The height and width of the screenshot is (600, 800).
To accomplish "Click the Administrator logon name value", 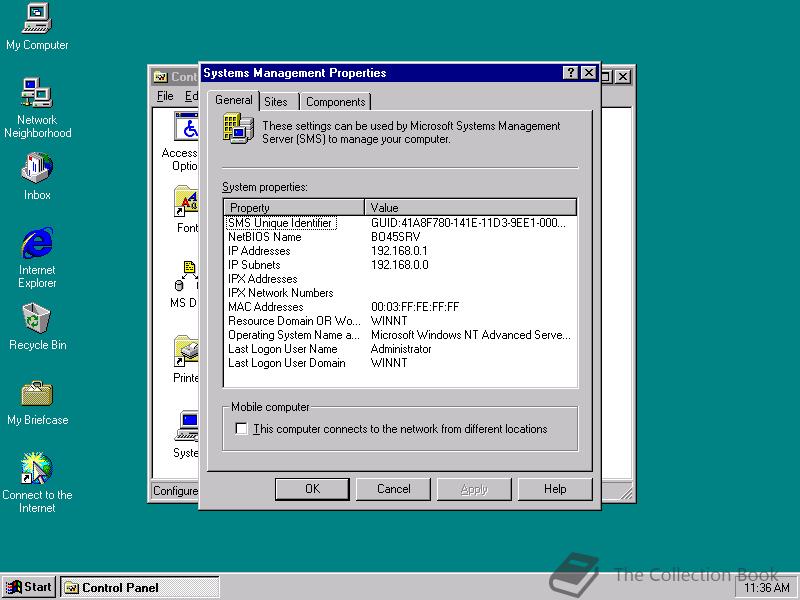I will (401, 349).
